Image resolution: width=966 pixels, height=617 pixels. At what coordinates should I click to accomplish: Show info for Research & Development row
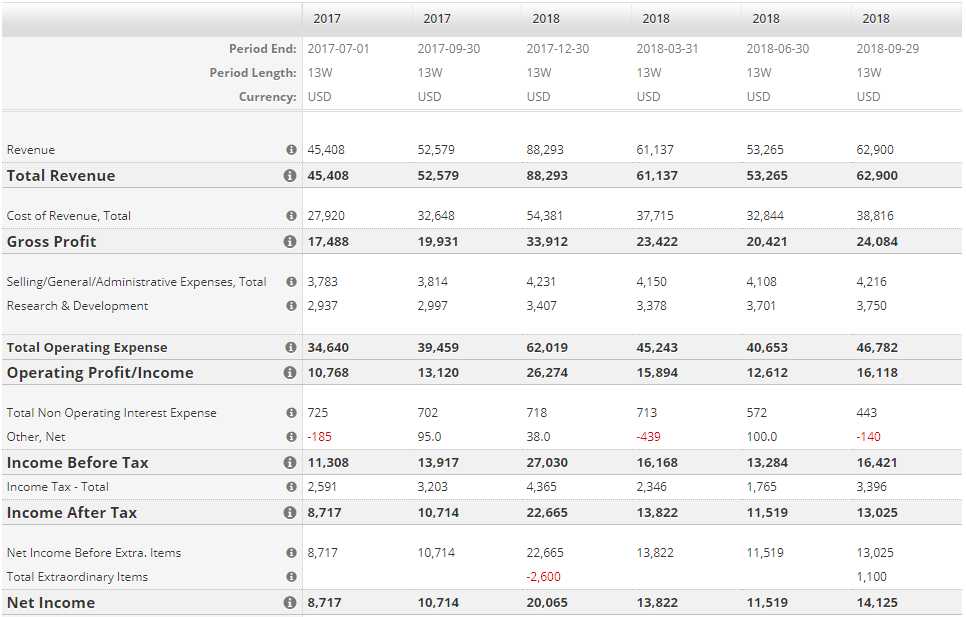pos(291,306)
